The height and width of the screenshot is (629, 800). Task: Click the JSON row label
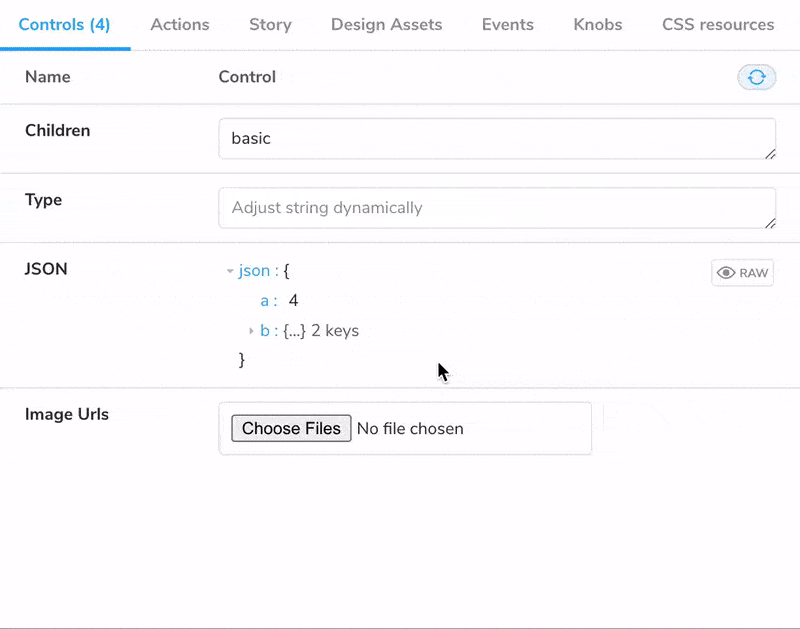(46, 269)
